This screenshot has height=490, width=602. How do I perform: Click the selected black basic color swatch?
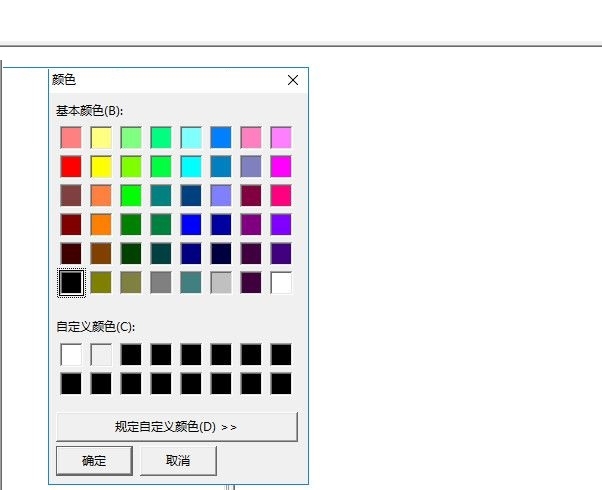tap(71, 283)
